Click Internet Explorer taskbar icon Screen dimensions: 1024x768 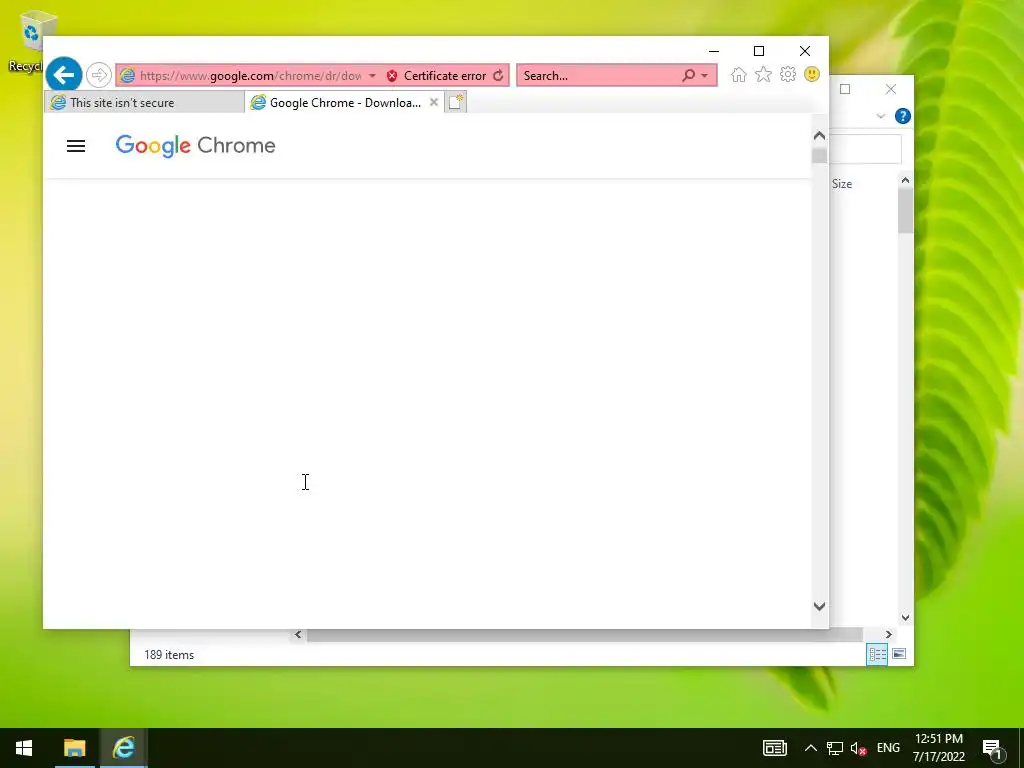tap(123, 748)
